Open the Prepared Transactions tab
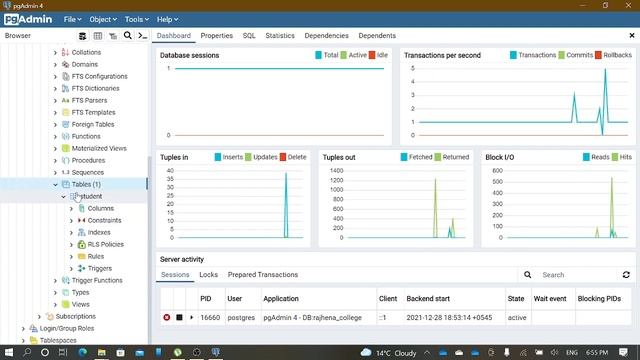 point(263,275)
